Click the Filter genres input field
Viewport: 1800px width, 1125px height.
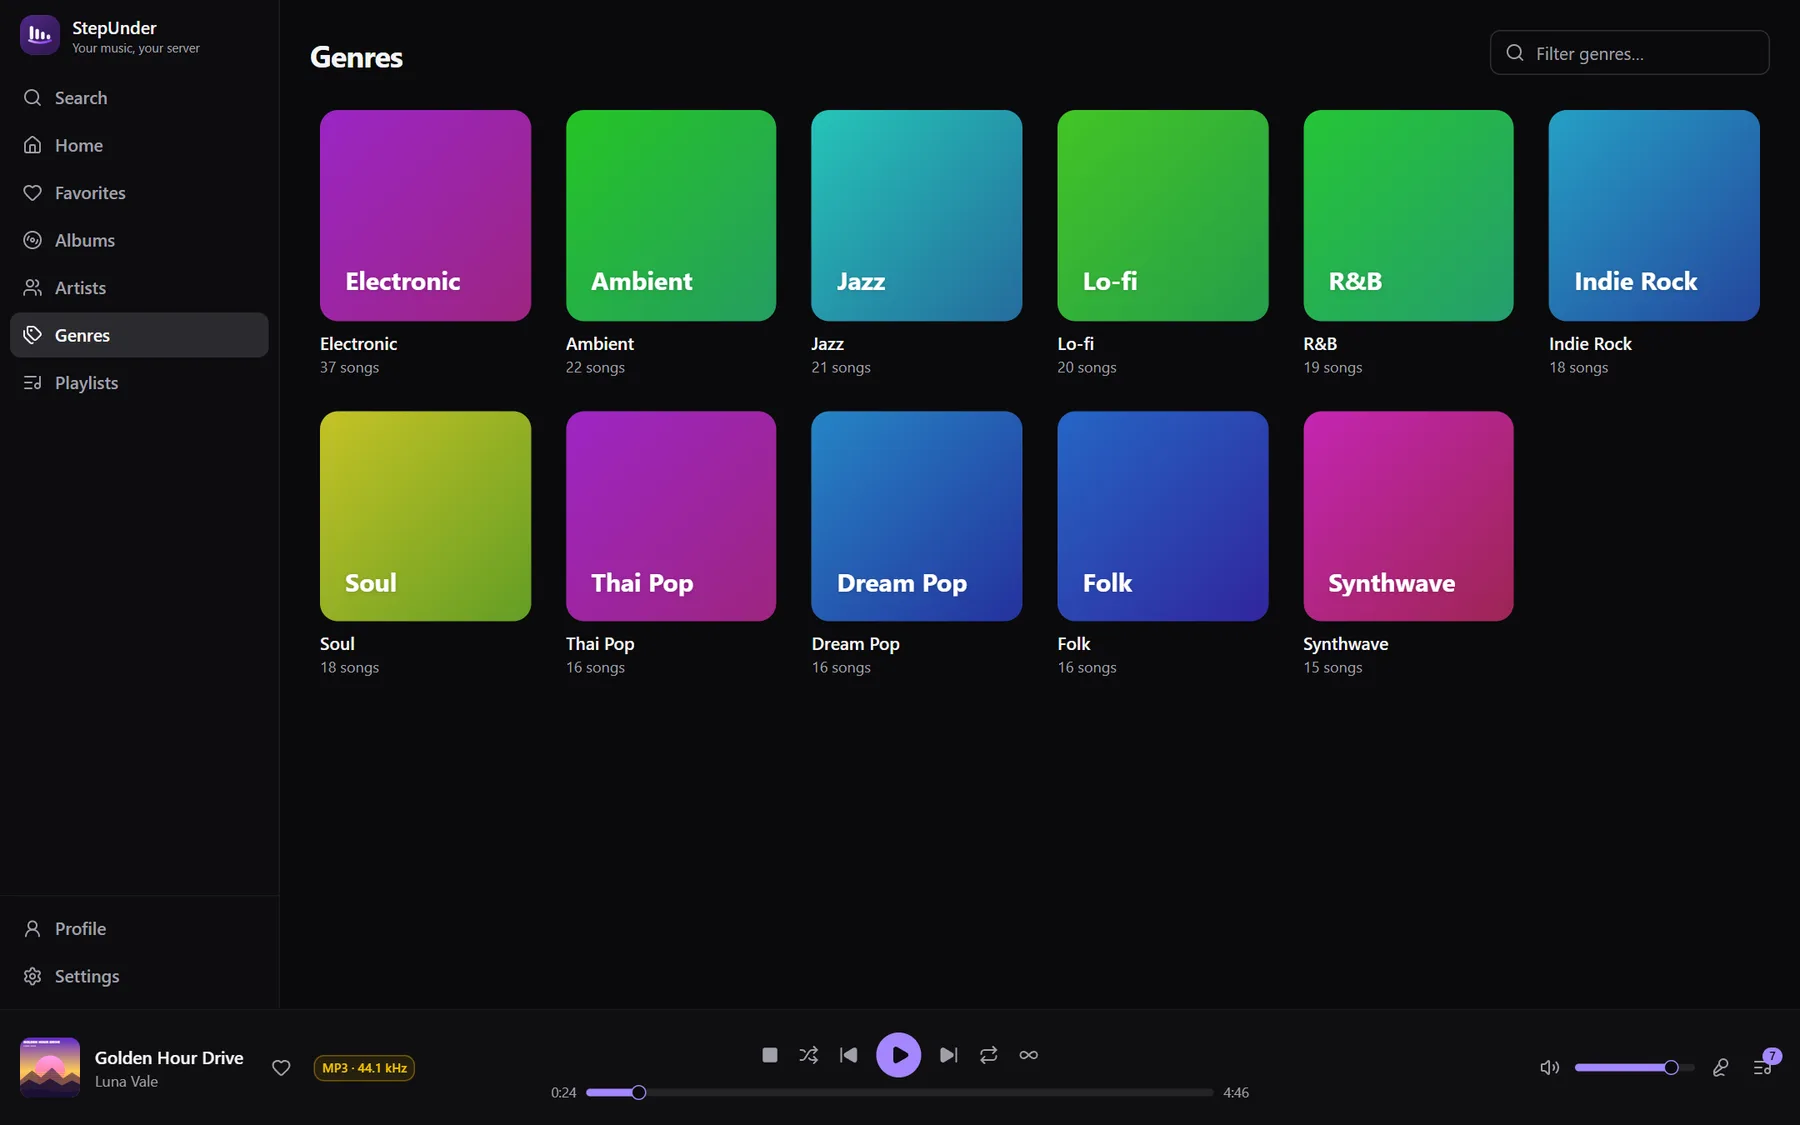(x=1629, y=53)
